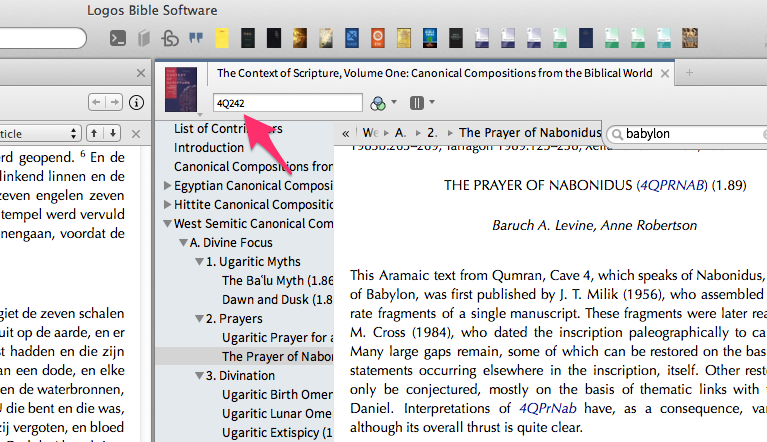Collapse 3. Divination section

200,376
